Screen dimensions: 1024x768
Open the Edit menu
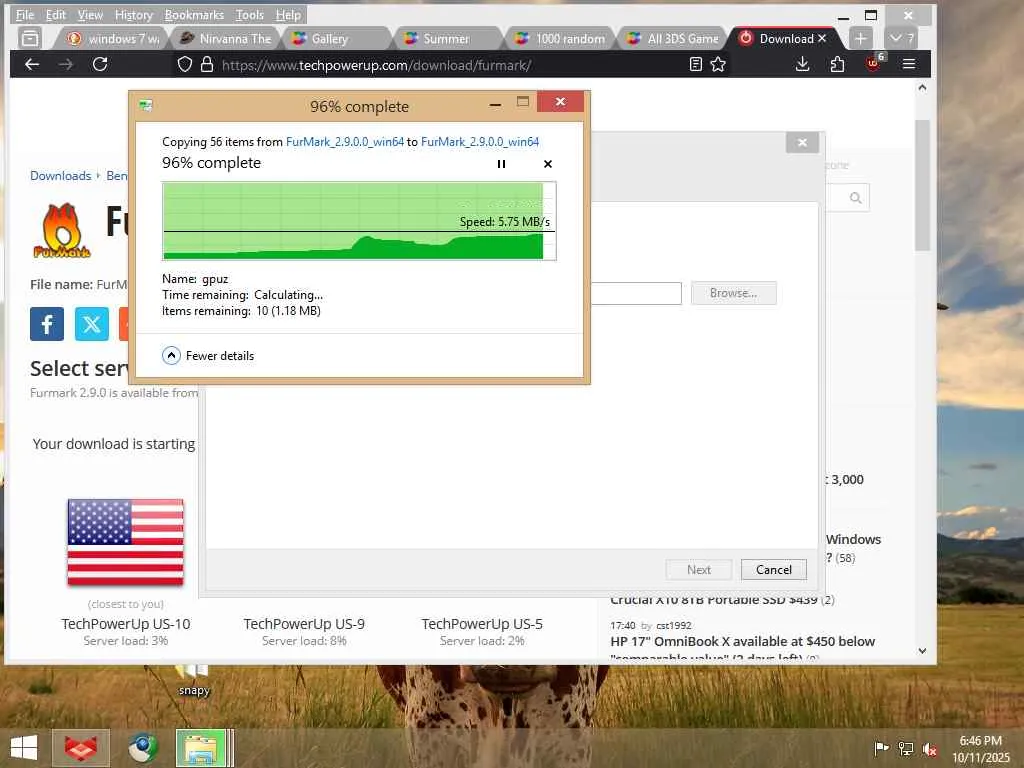tap(56, 14)
